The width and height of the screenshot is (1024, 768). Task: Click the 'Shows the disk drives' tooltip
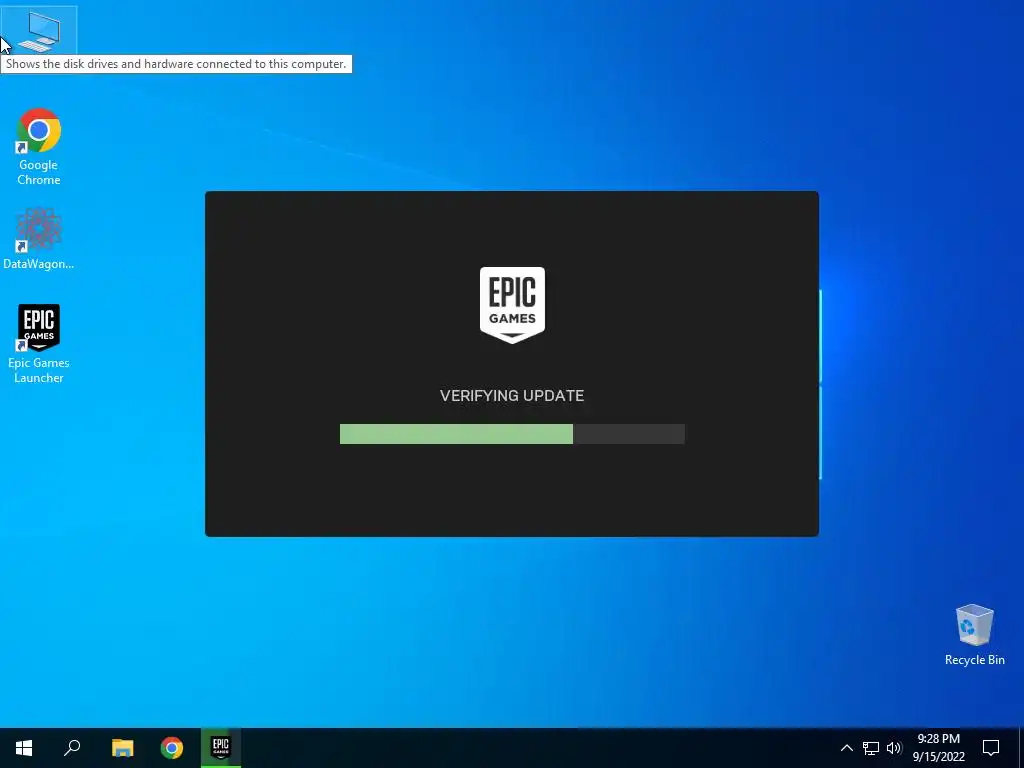[x=176, y=64]
